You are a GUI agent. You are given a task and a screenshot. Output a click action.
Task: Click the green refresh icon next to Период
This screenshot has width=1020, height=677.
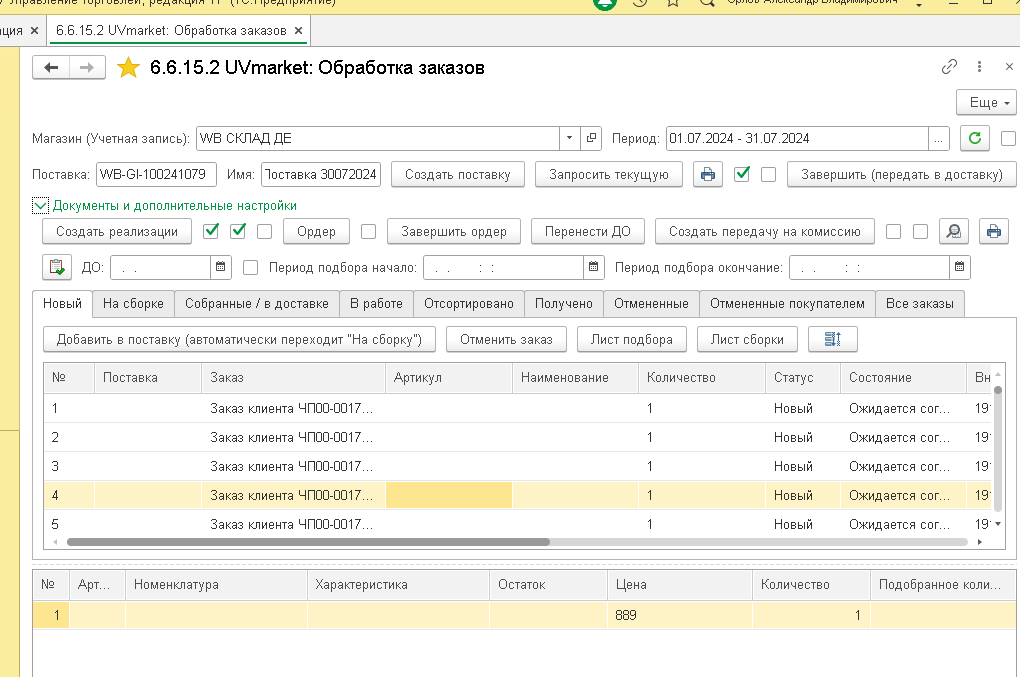click(x=974, y=138)
